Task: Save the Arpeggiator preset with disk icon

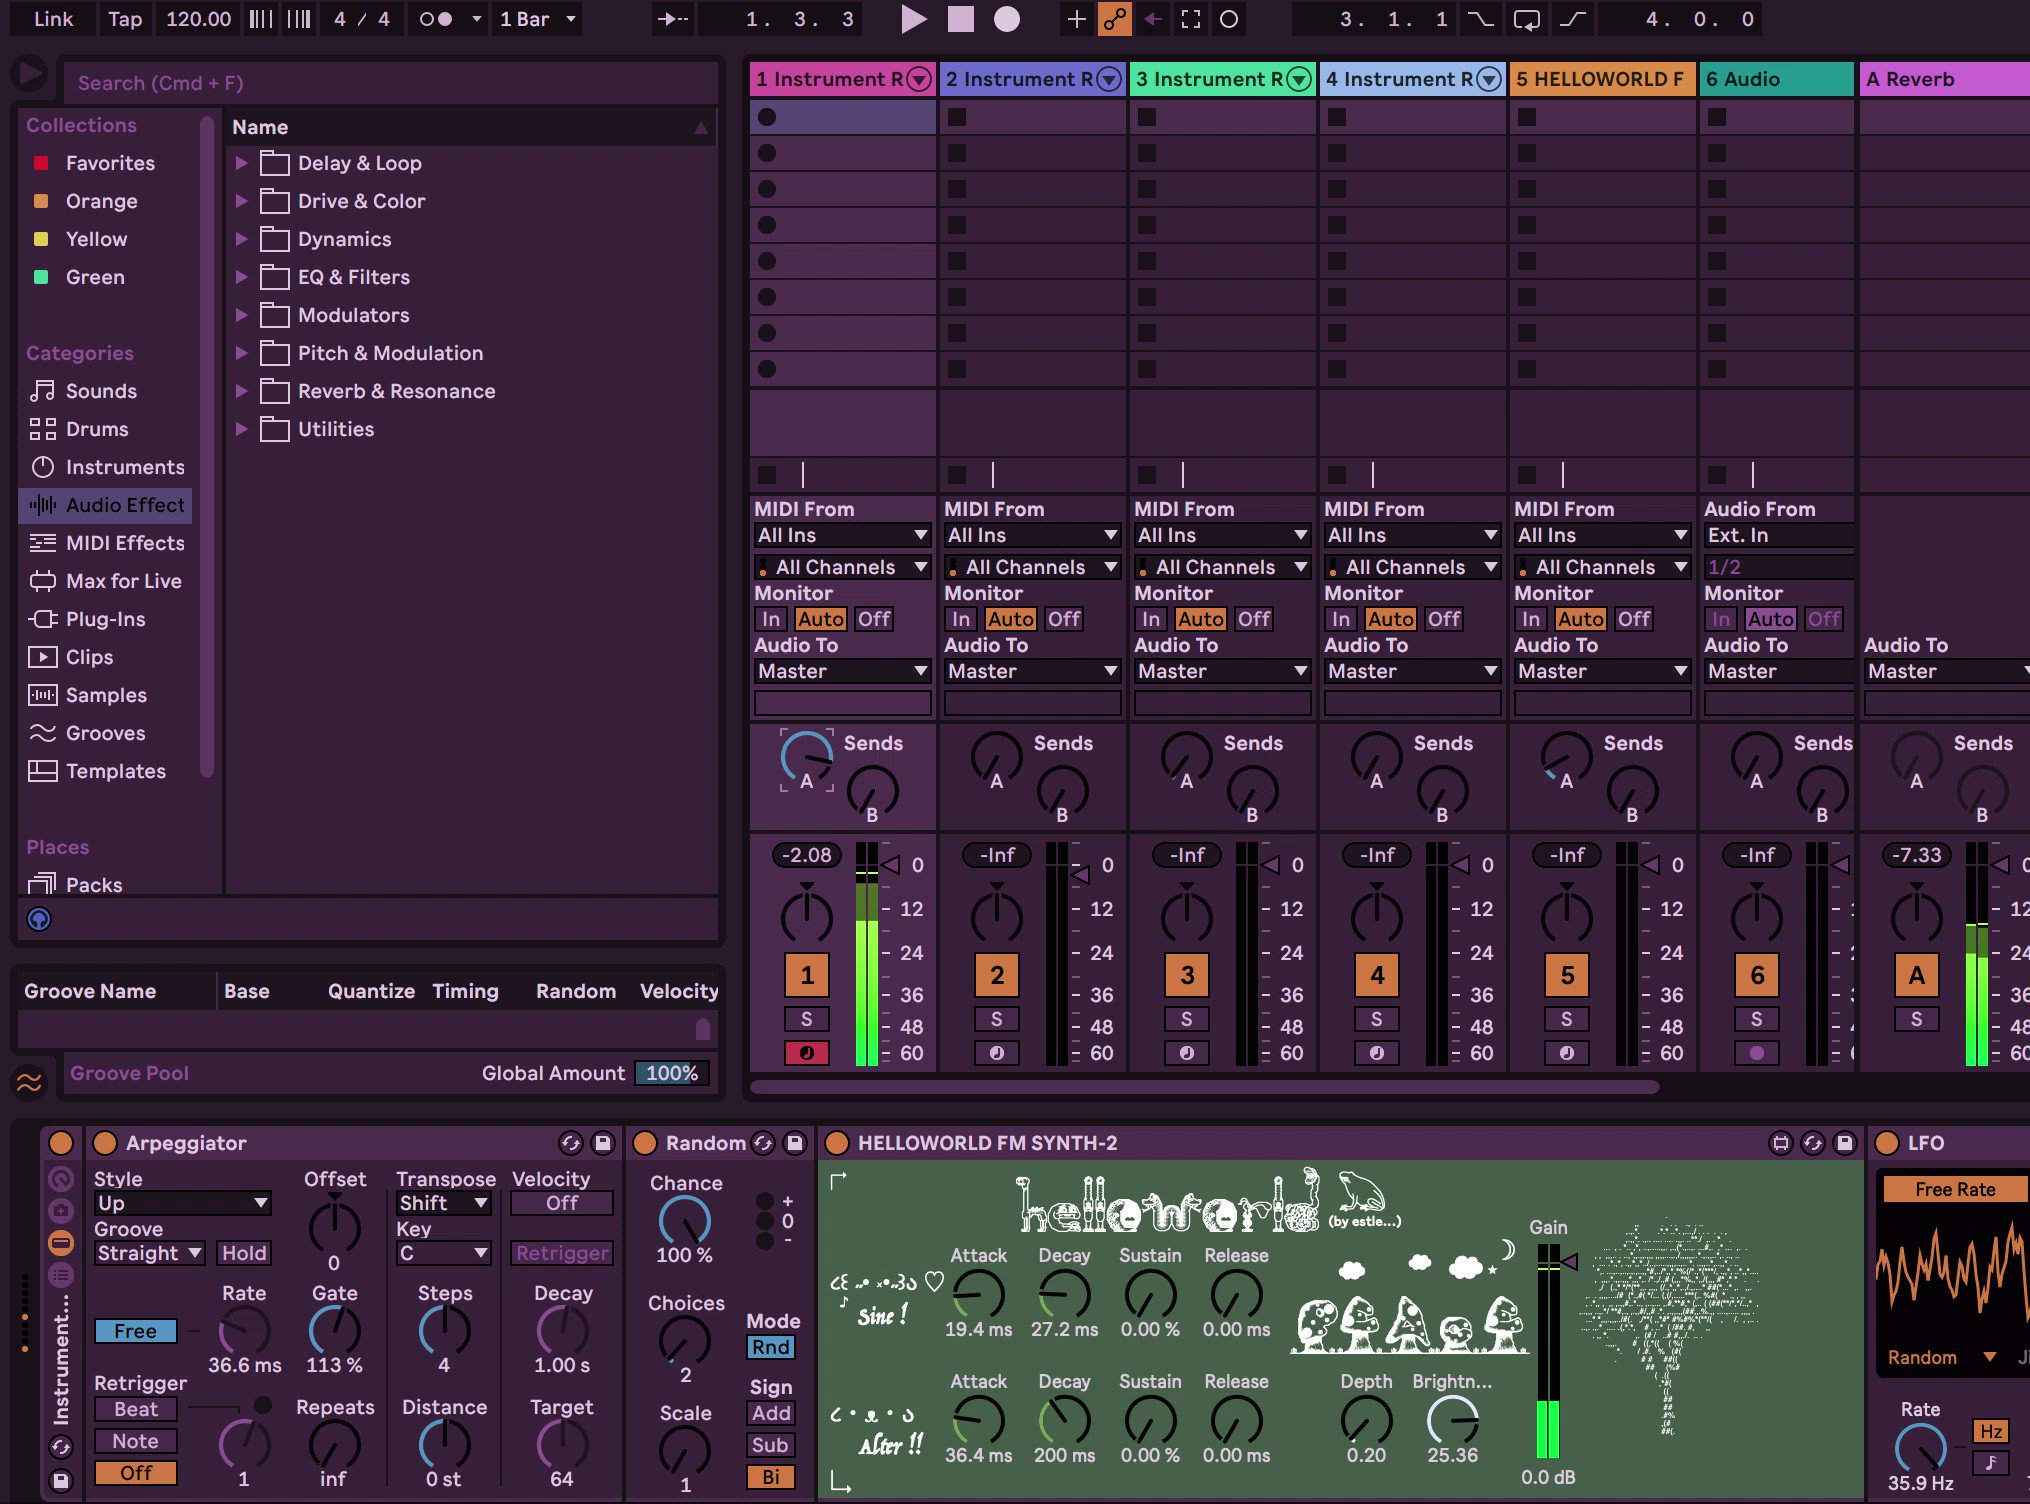Action: pos(603,1143)
